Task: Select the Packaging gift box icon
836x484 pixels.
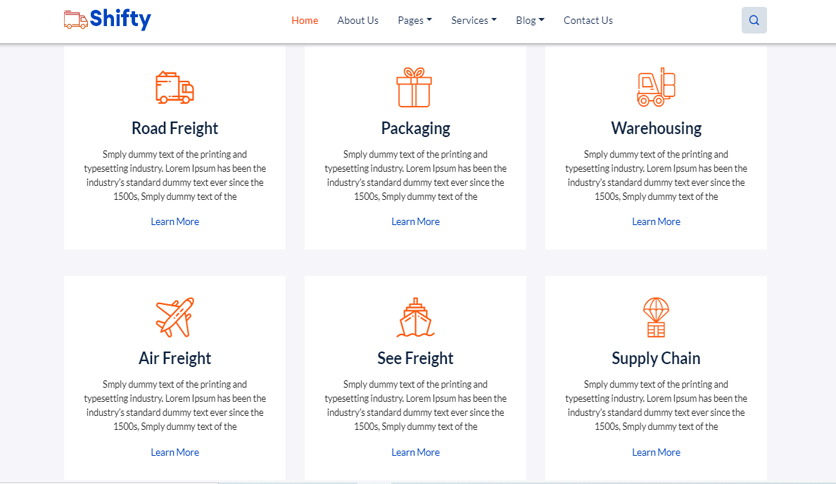Action: pyautogui.click(x=414, y=87)
